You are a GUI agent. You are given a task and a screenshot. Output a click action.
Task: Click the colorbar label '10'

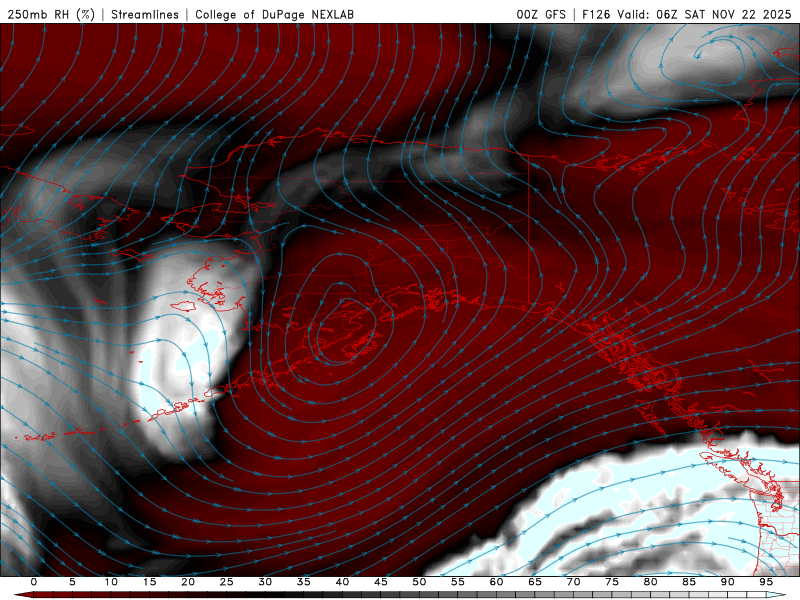click(x=111, y=582)
